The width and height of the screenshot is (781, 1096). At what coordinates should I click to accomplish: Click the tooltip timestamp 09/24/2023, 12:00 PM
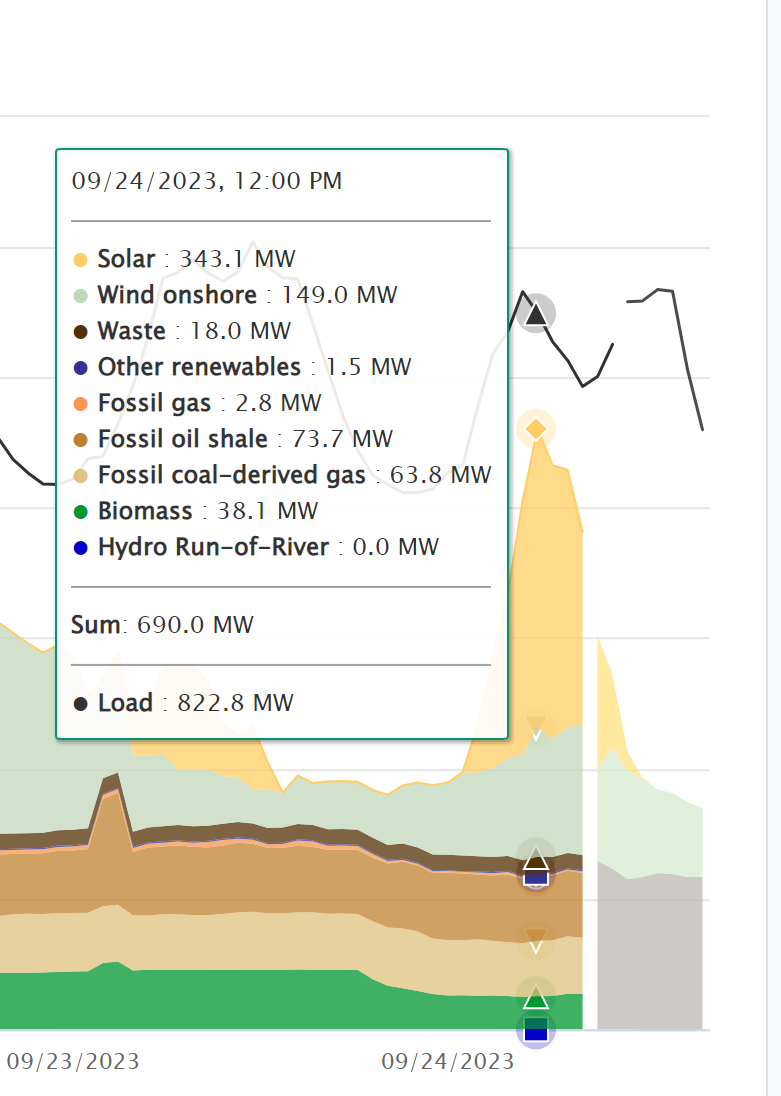pos(206,181)
